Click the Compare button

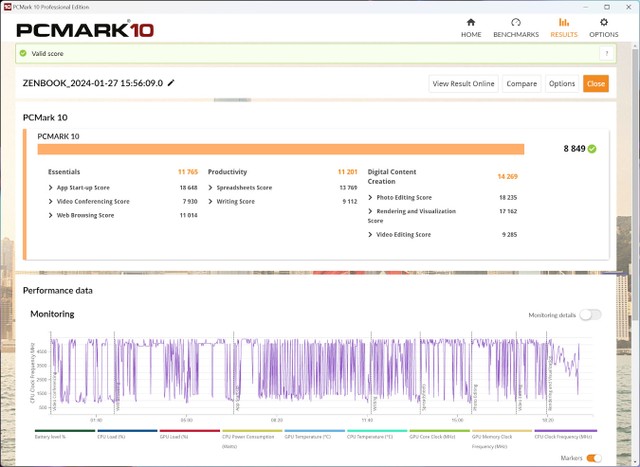(x=522, y=84)
